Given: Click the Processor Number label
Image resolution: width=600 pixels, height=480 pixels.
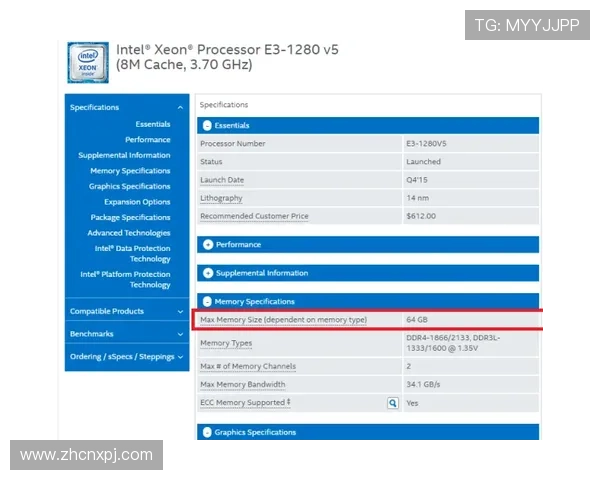Looking at the screenshot, I should 233,144.
